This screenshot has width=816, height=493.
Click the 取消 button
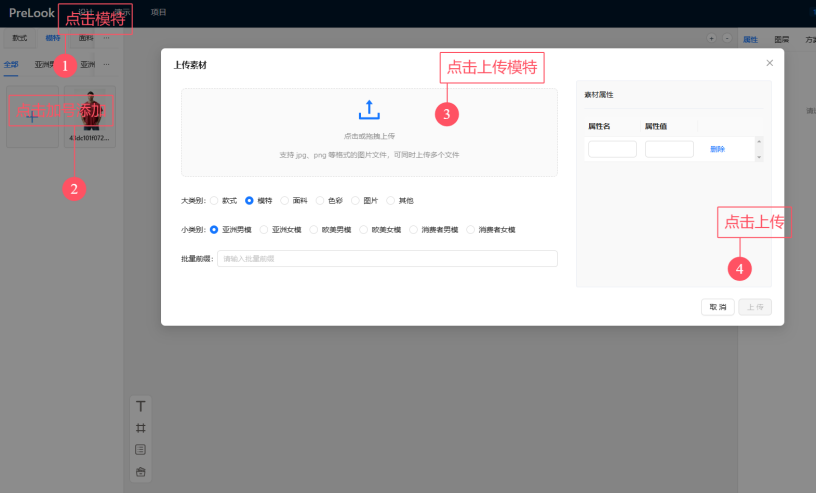tap(718, 307)
